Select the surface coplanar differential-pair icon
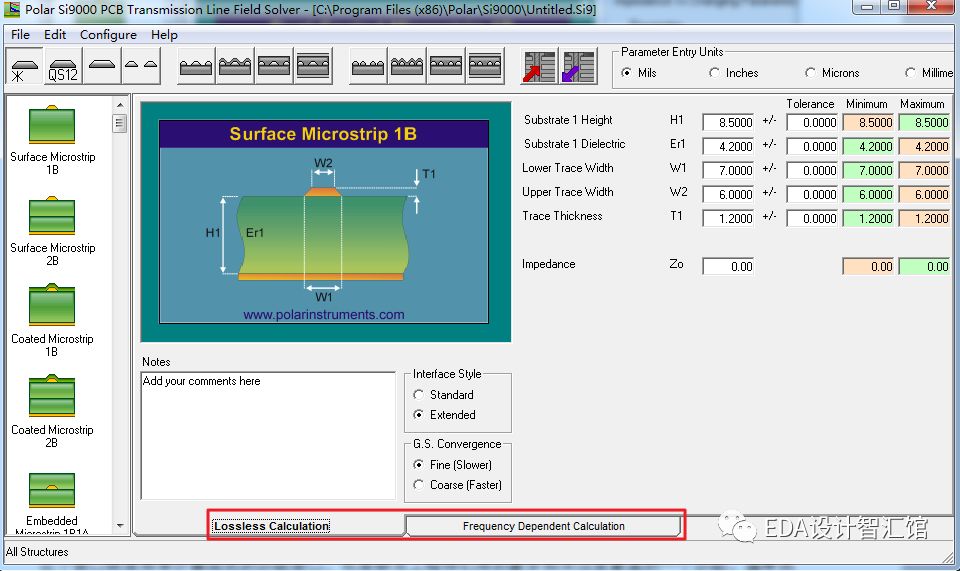This screenshot has height=571, width=960. [x=368, y=65]
